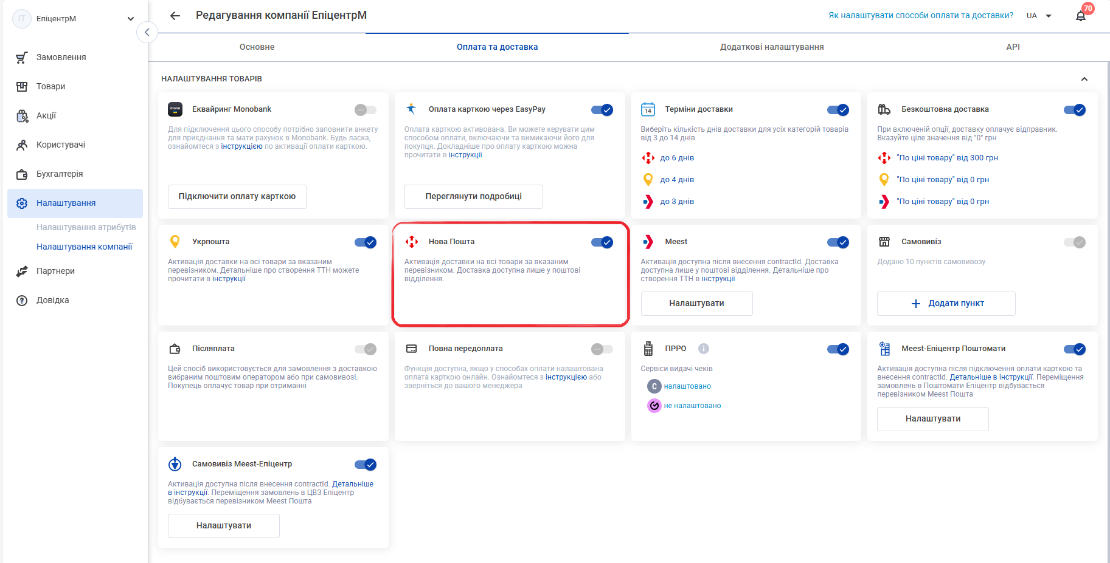Toggle the Самовивіз Meest-Епіцентр switch
Image resolution: width=1110 pixels, height=563 pixels.
[x=365, y=465]
